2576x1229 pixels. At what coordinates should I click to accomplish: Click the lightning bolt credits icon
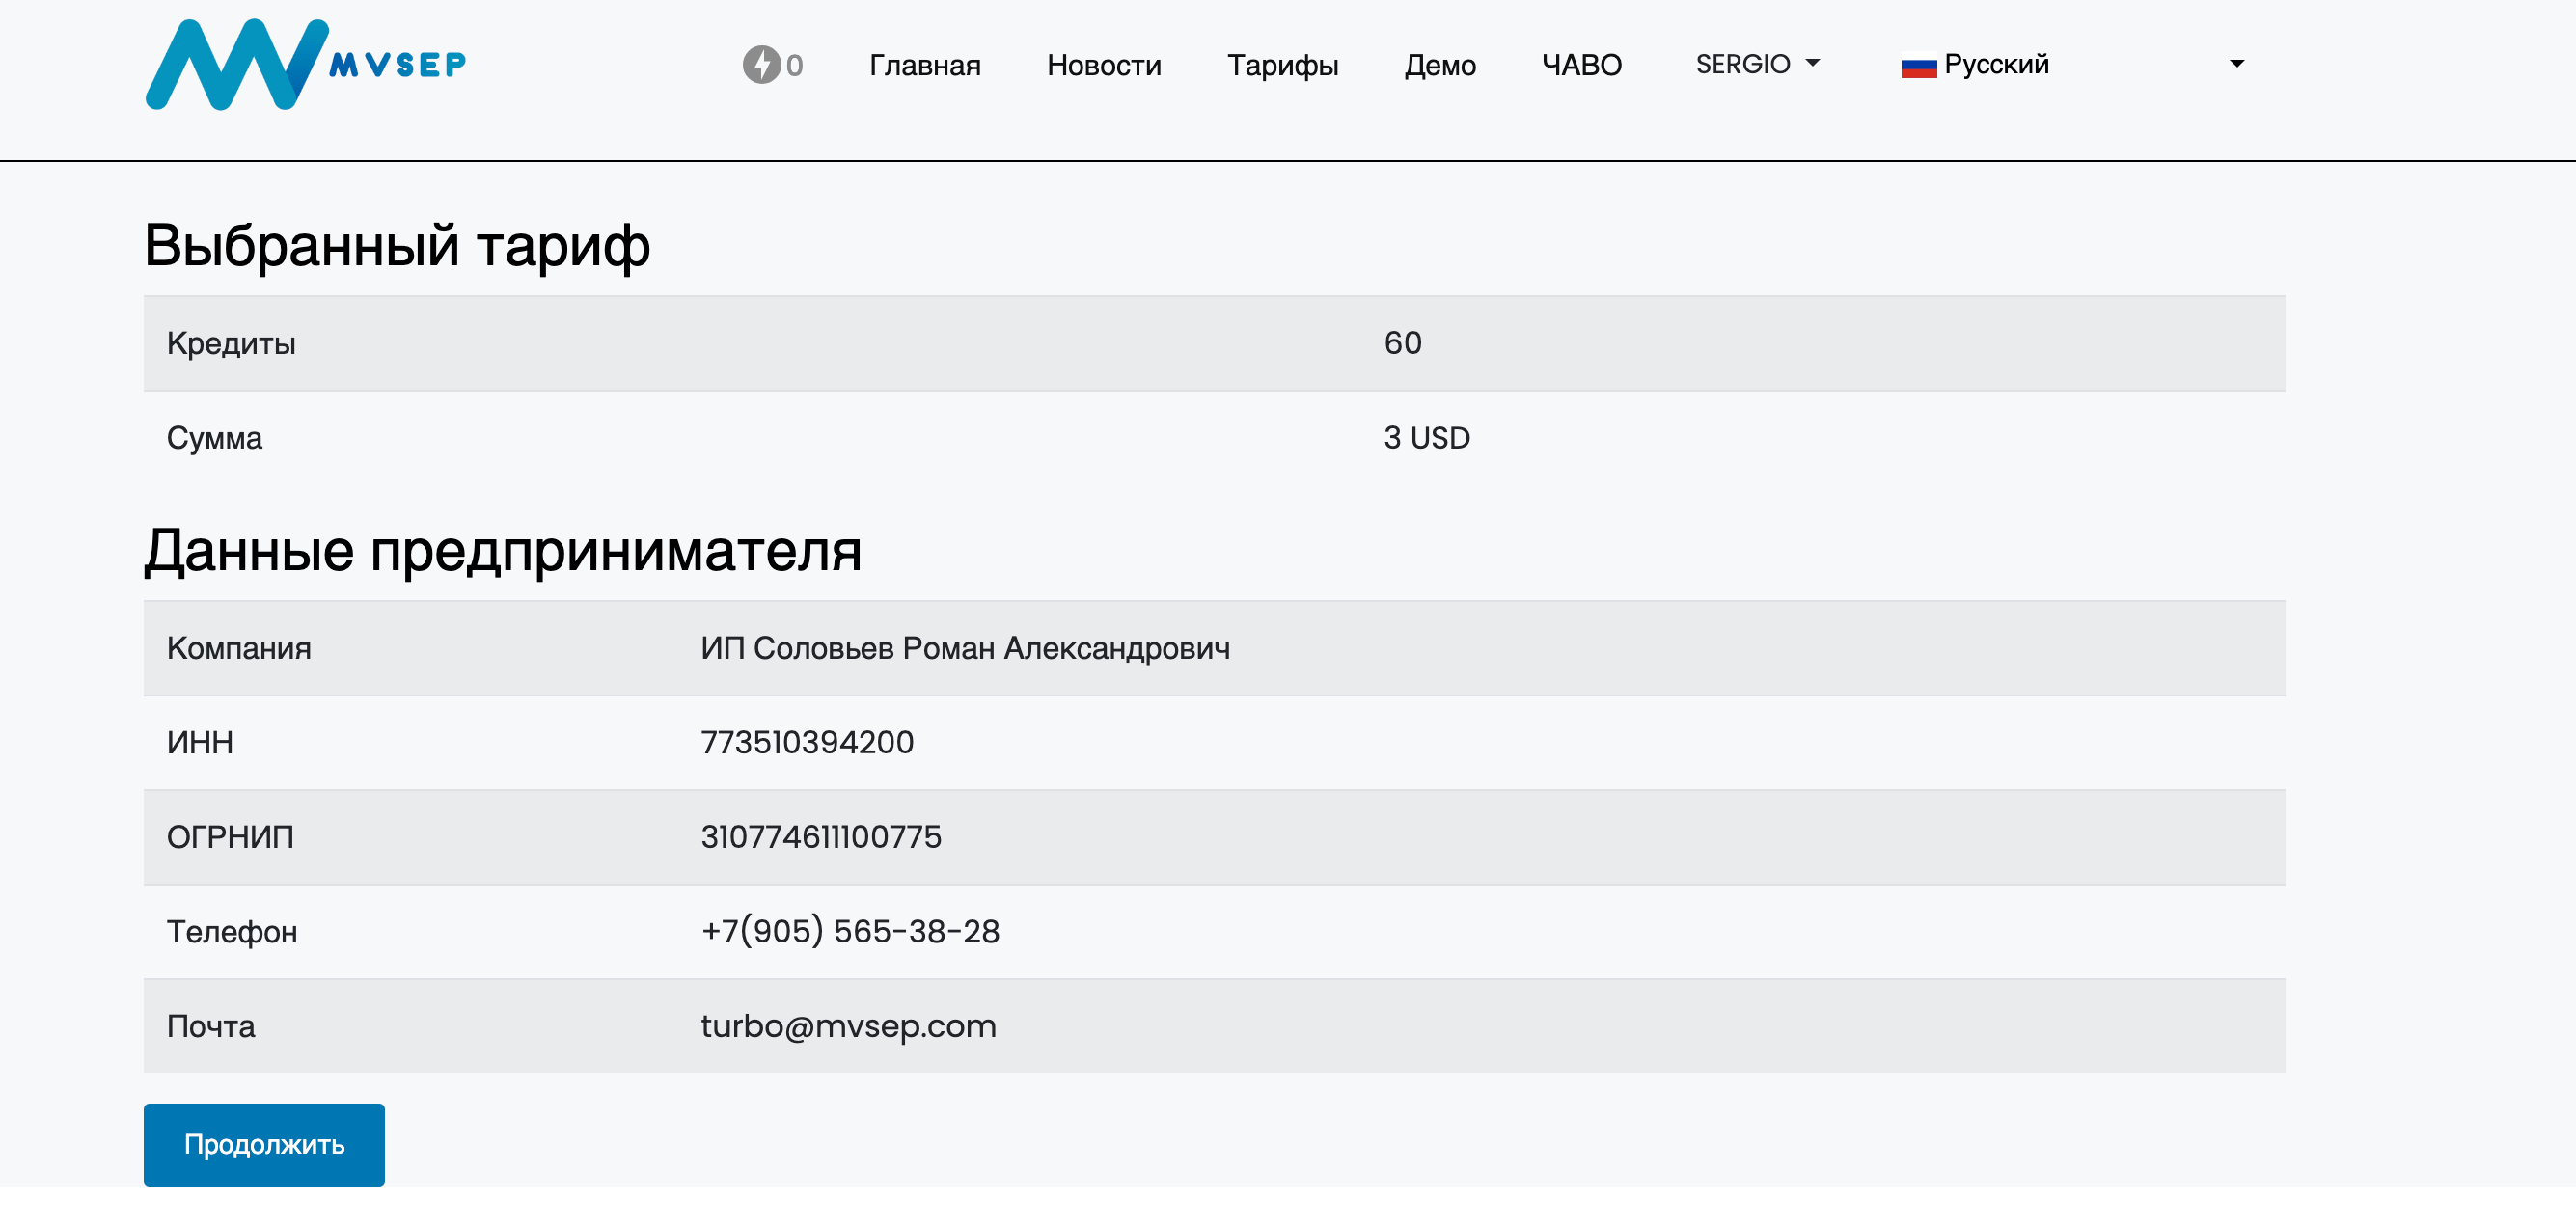pyautogui.click(x=761, y=65)
